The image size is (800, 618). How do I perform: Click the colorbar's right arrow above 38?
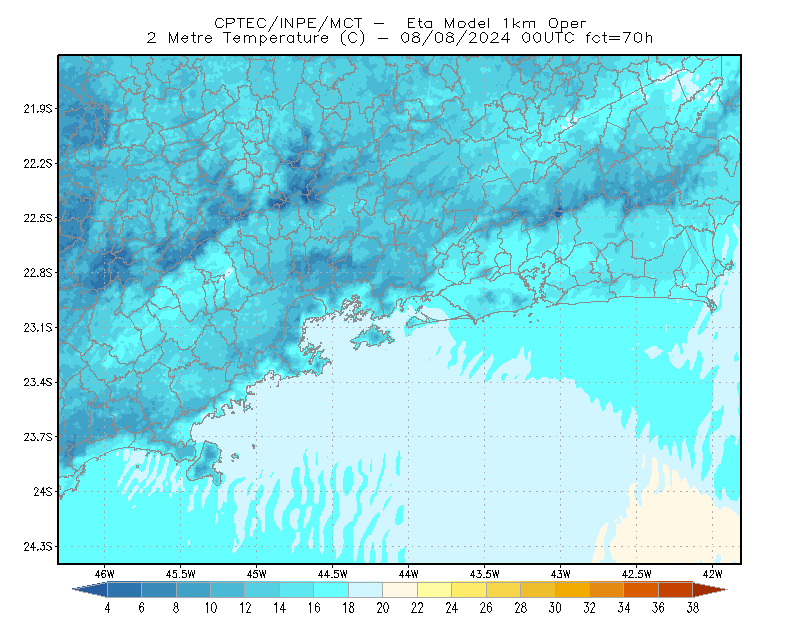click(x=710, y=590)
